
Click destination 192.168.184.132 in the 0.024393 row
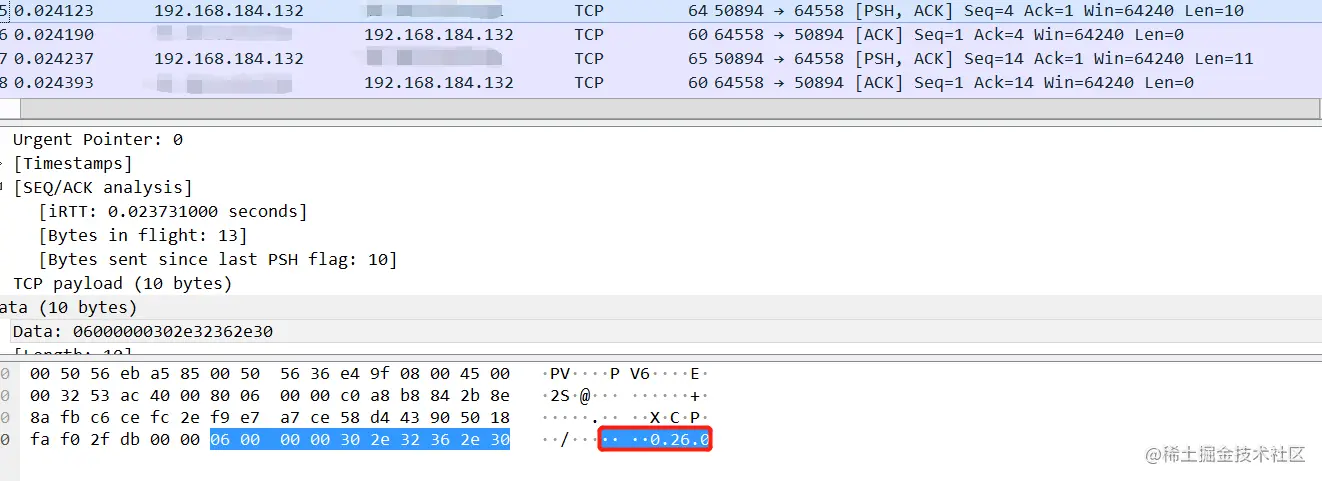pyautogui.click(x=439, y=83)
